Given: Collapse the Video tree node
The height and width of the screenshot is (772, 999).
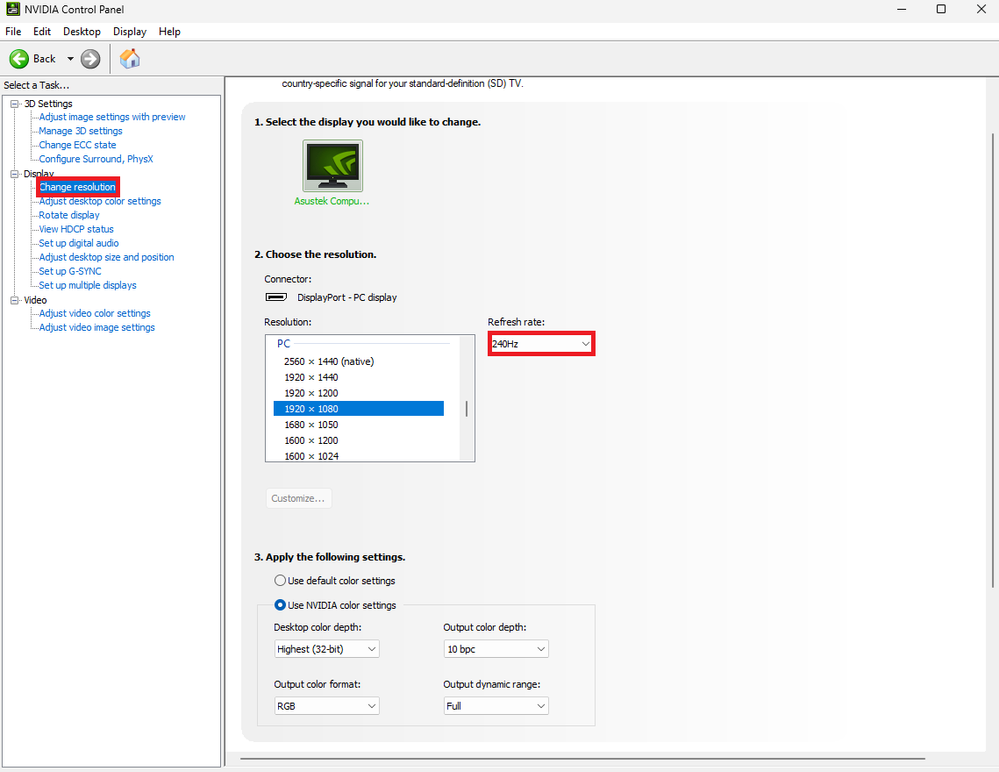Looking at the screenshot, I should (x=15, y=300).
